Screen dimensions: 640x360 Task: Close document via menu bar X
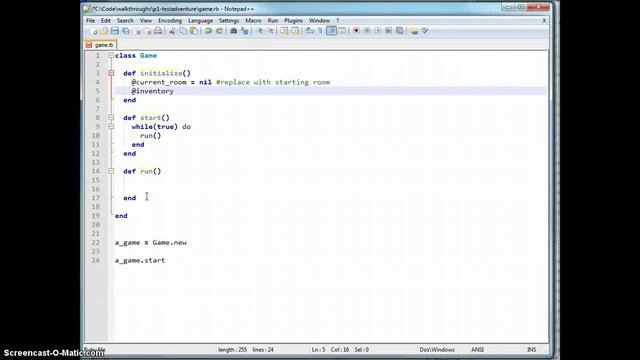[544, 20]
